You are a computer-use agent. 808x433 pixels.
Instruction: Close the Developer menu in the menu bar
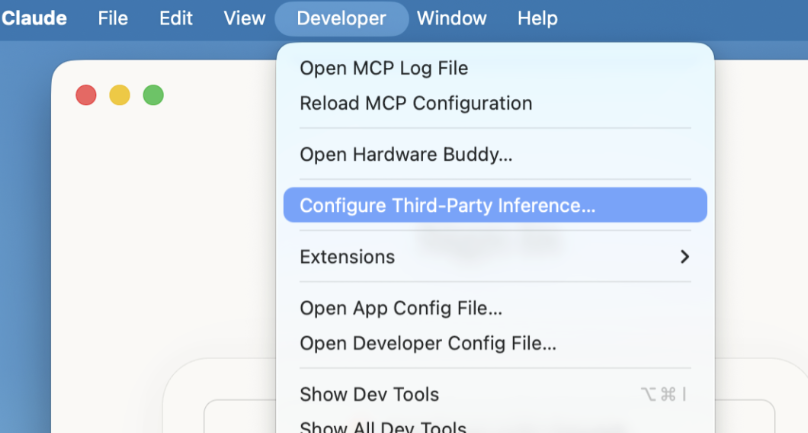coord(342,19)
